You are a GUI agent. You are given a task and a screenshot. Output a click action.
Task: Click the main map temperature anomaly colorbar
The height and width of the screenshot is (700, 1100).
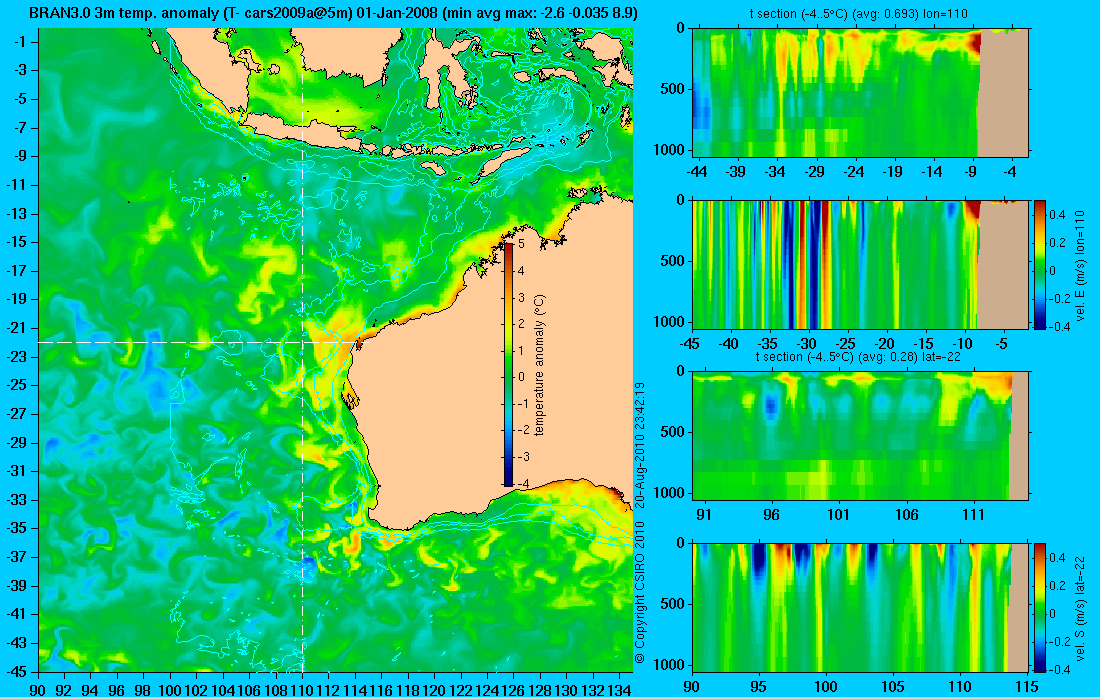point(509,363)
